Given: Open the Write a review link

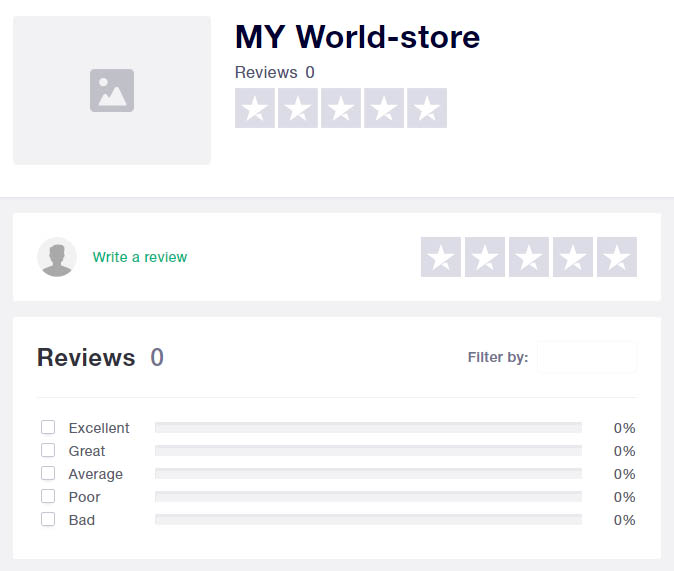Looking at the screenshot, I should pos(140,257).
